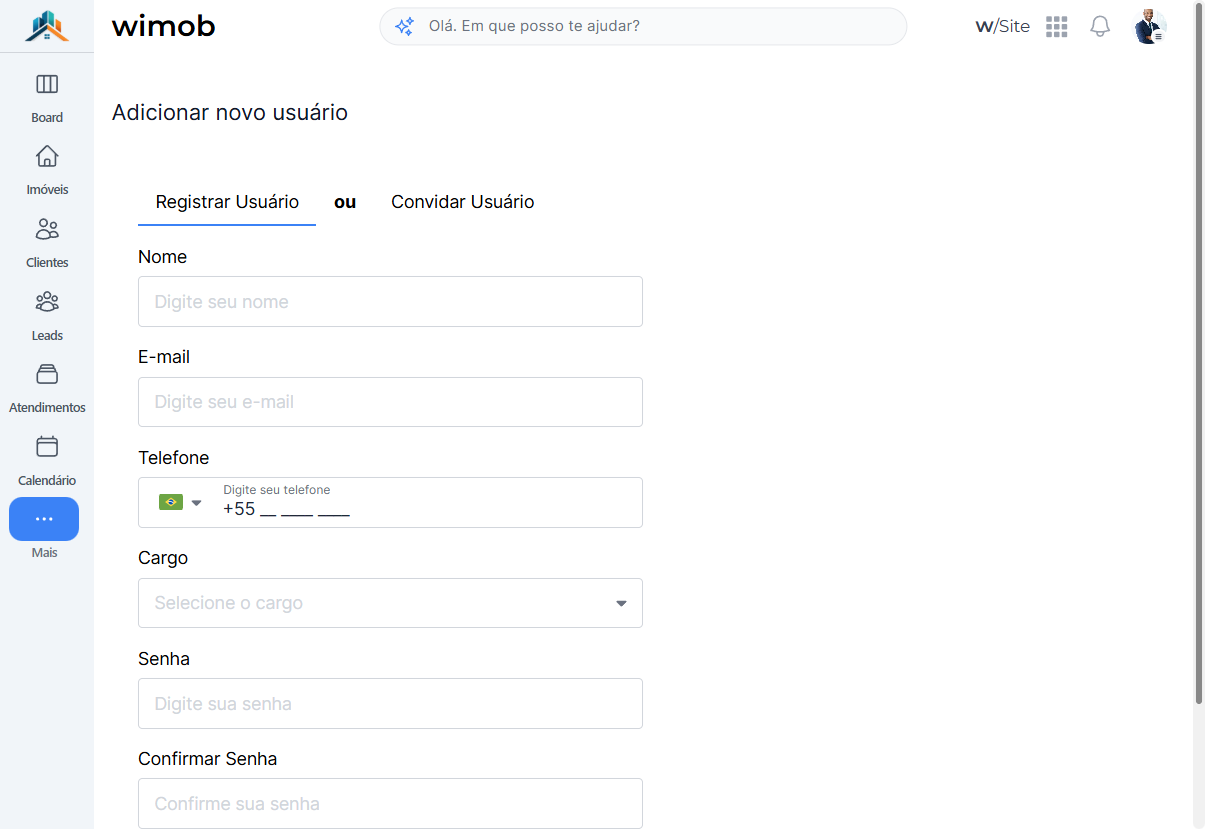Open the Leads group icon
Image resolution: width=1205 pixels, height=829 pixels.
[x=47, y=302]
